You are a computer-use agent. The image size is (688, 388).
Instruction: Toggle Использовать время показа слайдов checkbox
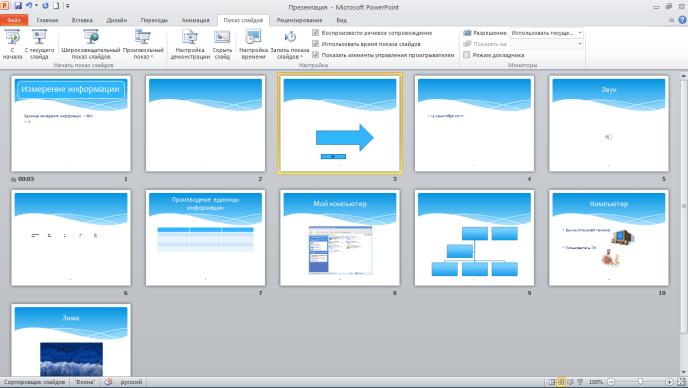315,43
